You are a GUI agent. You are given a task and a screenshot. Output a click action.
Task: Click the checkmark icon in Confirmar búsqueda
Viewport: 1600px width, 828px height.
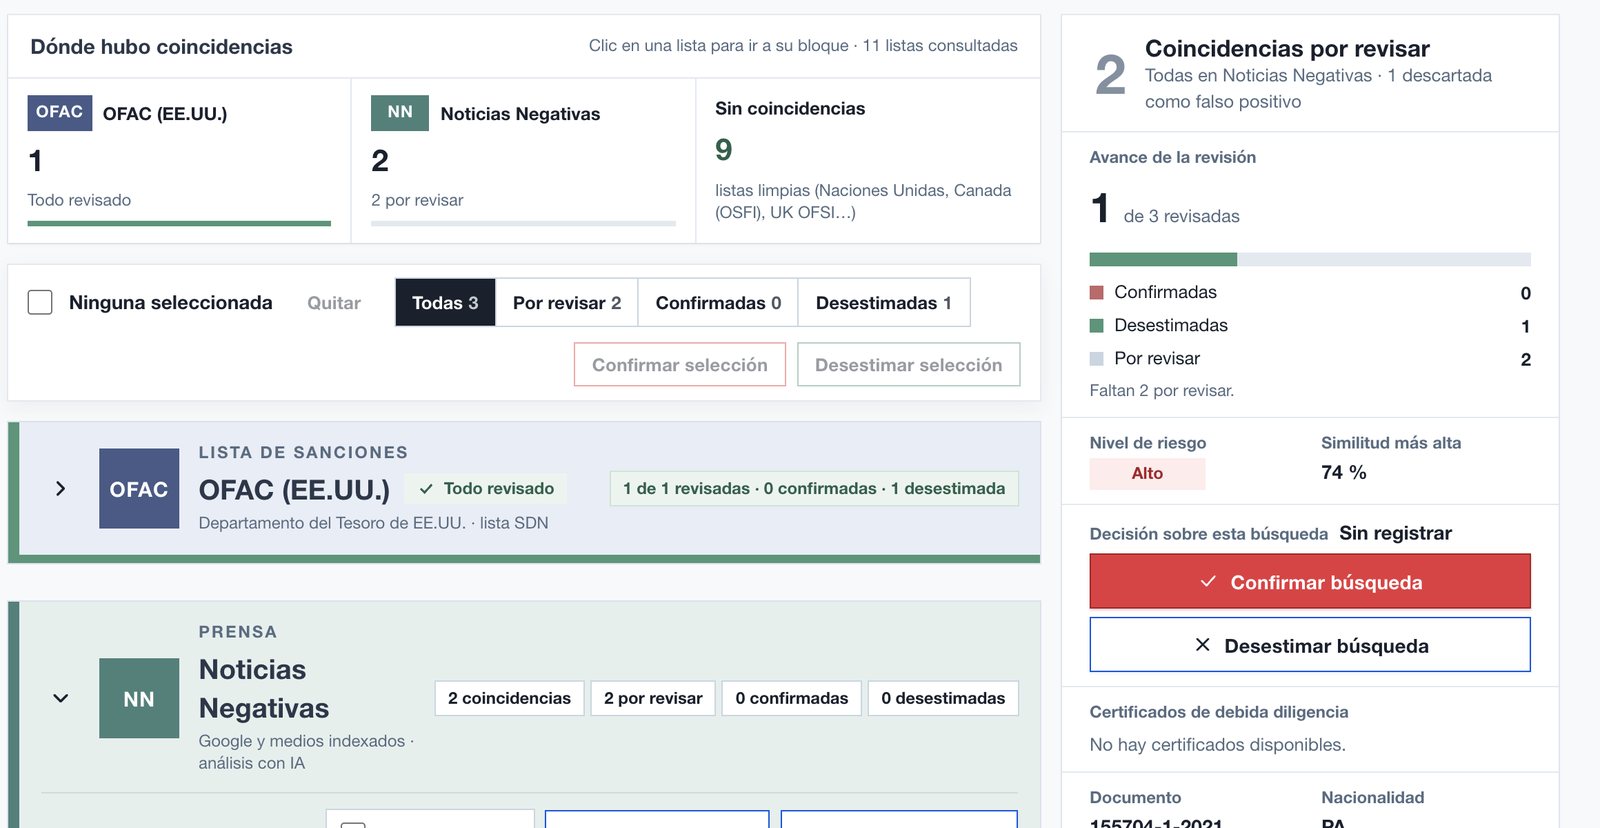1208,581
